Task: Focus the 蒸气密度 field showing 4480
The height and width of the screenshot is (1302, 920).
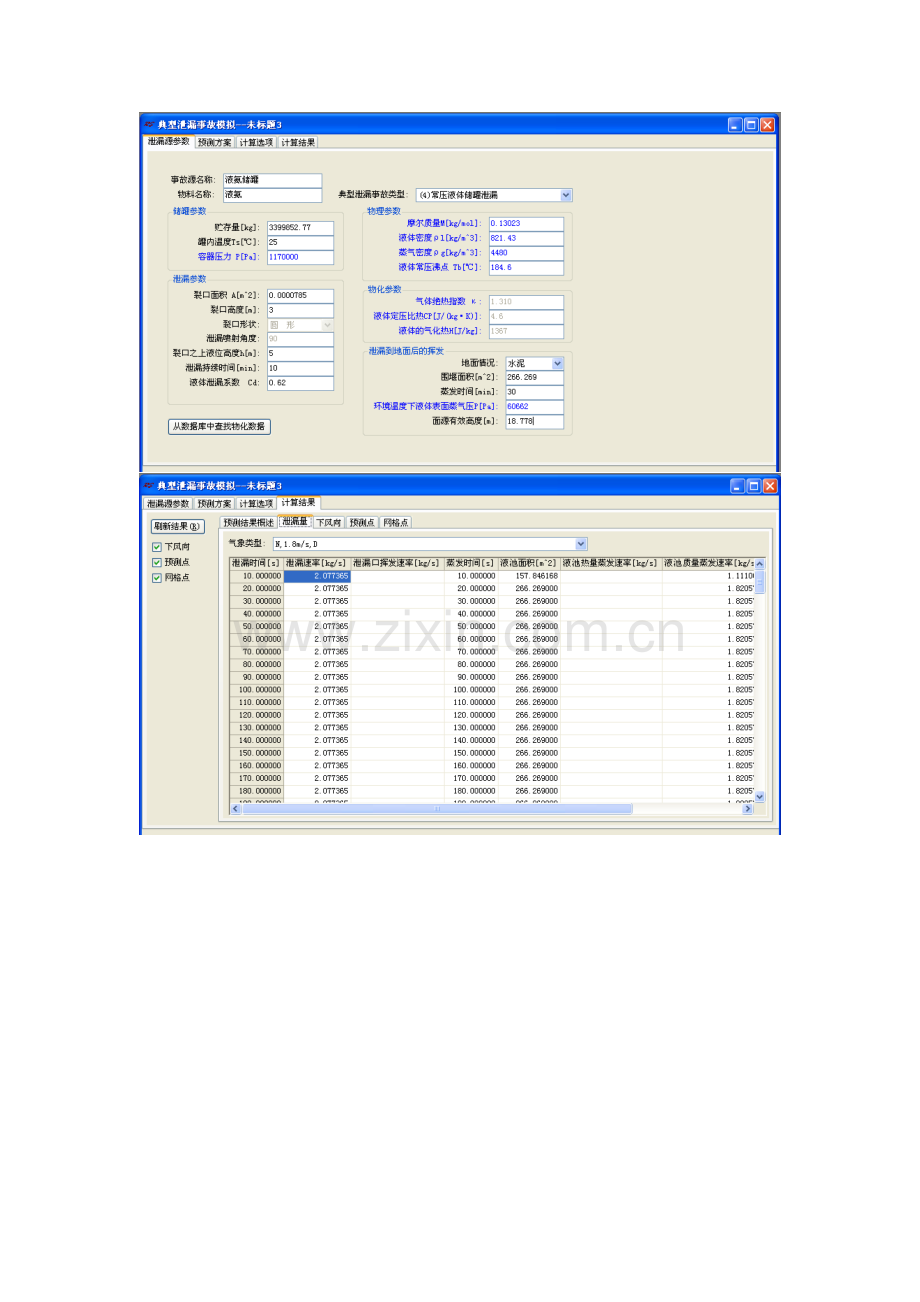Action: click(526, 253)
